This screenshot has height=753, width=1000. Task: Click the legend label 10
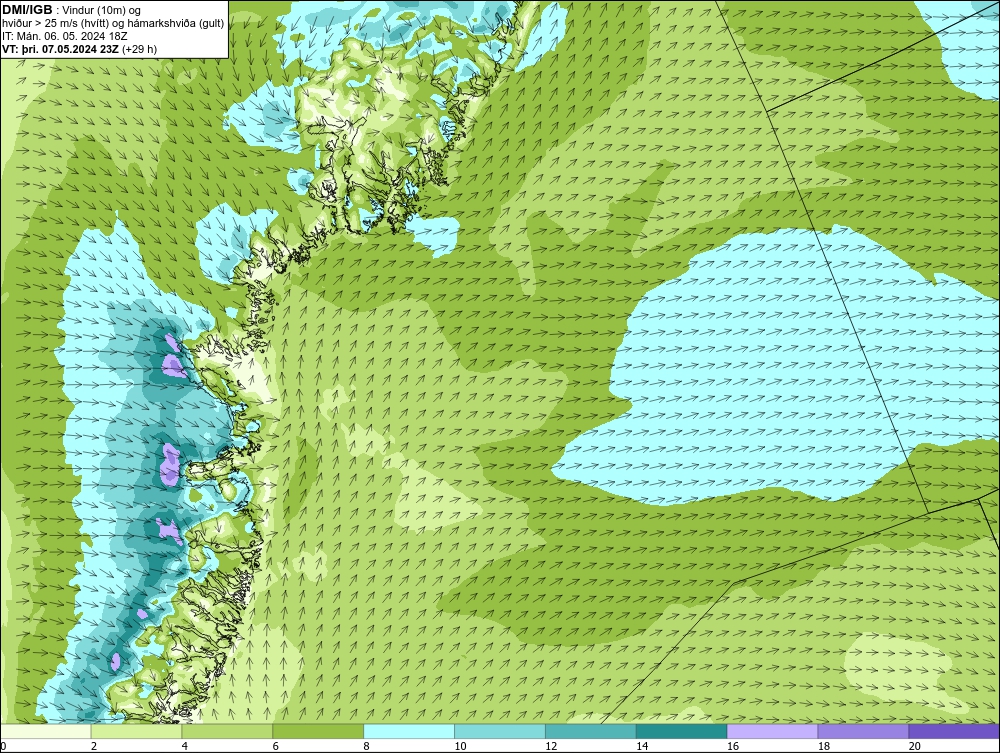click(x=460, y=746)
